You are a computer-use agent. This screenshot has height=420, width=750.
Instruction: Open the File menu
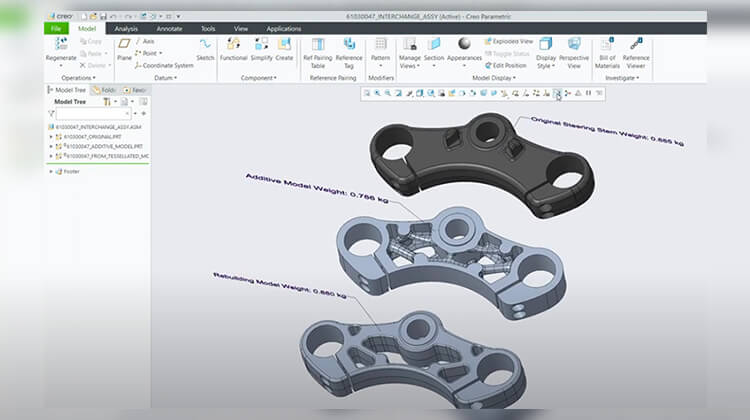(x=56, y=29)
